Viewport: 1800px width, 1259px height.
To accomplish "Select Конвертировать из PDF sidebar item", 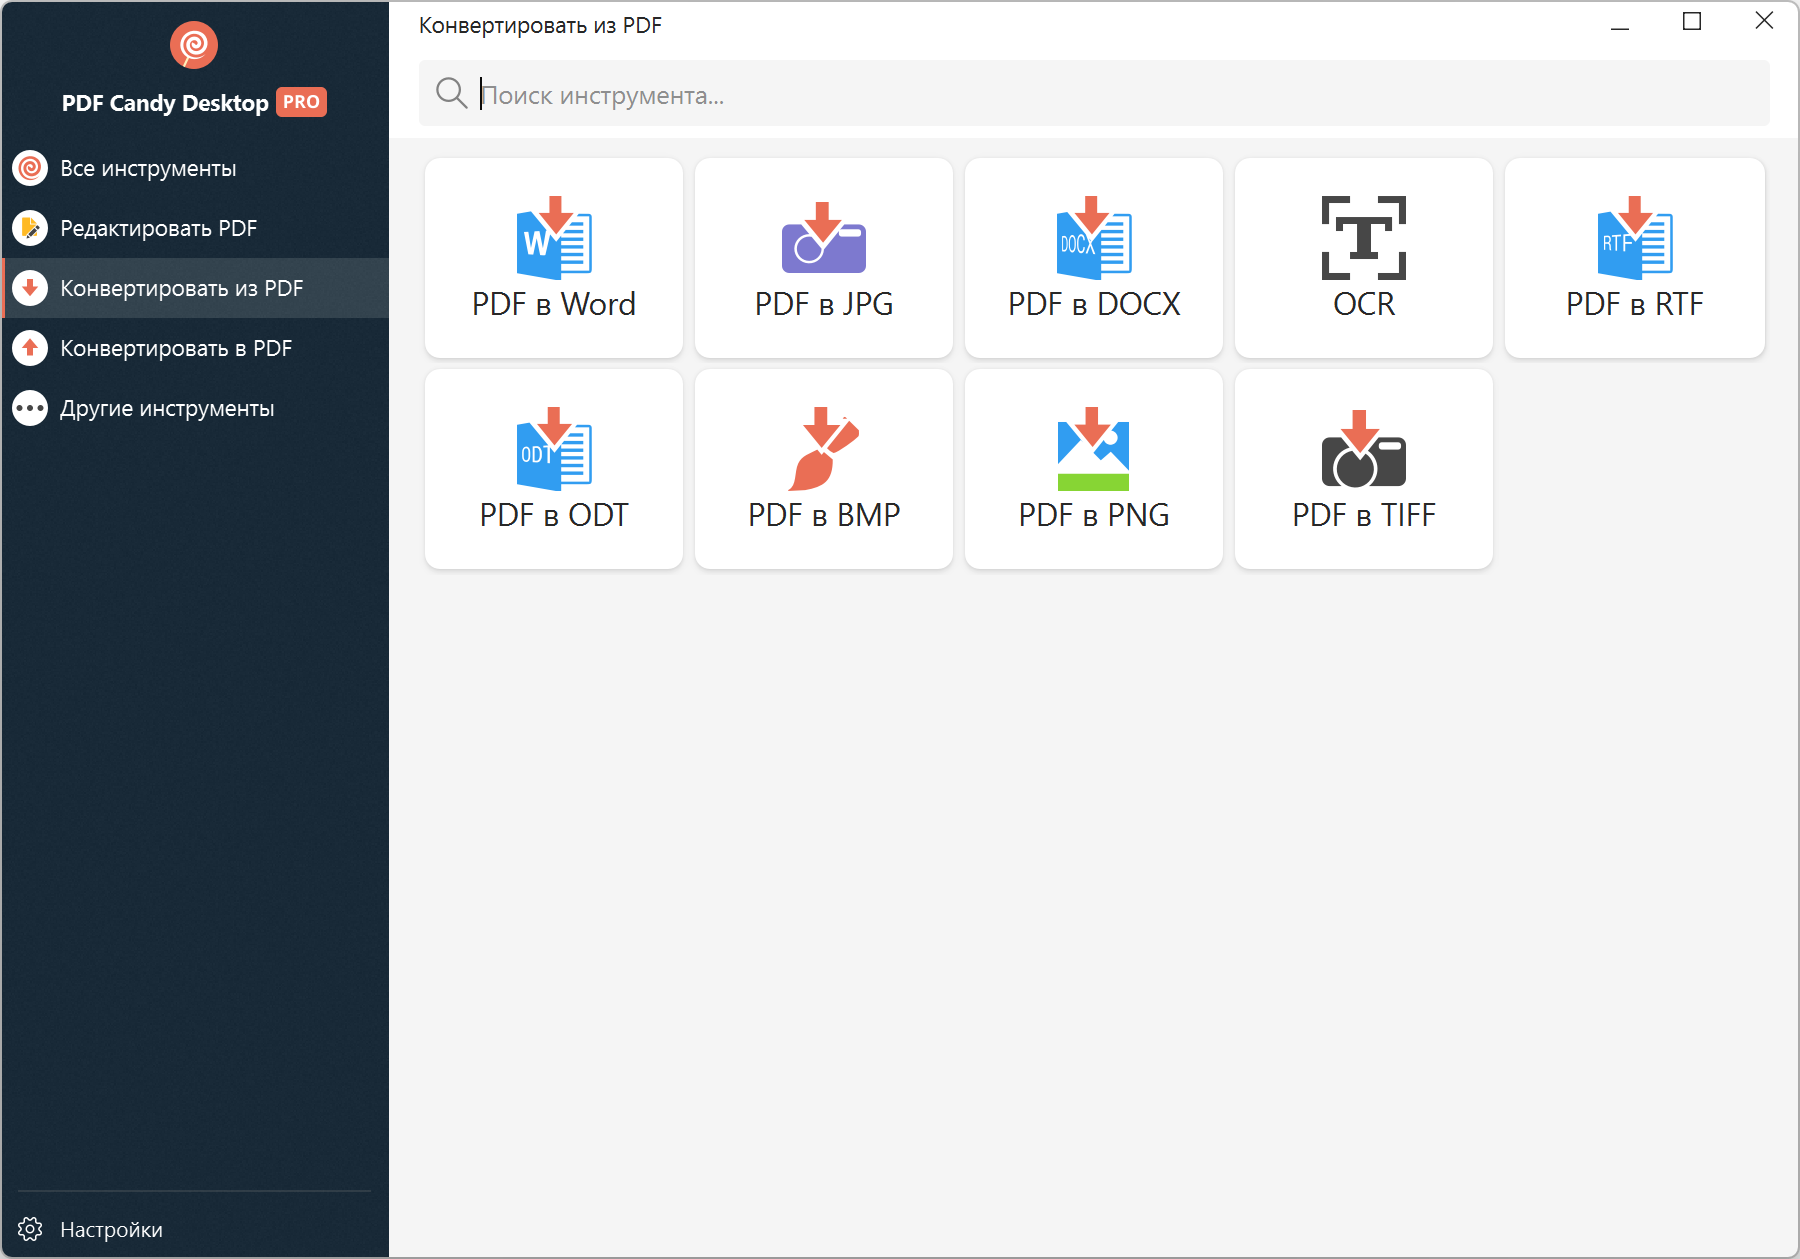I will (195, 288).
